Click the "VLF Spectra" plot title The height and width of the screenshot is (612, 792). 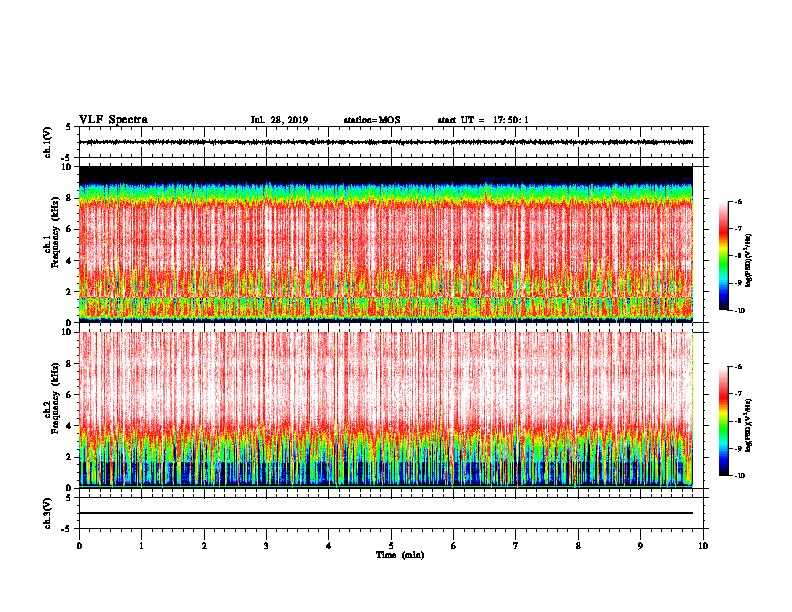point(113,120)
